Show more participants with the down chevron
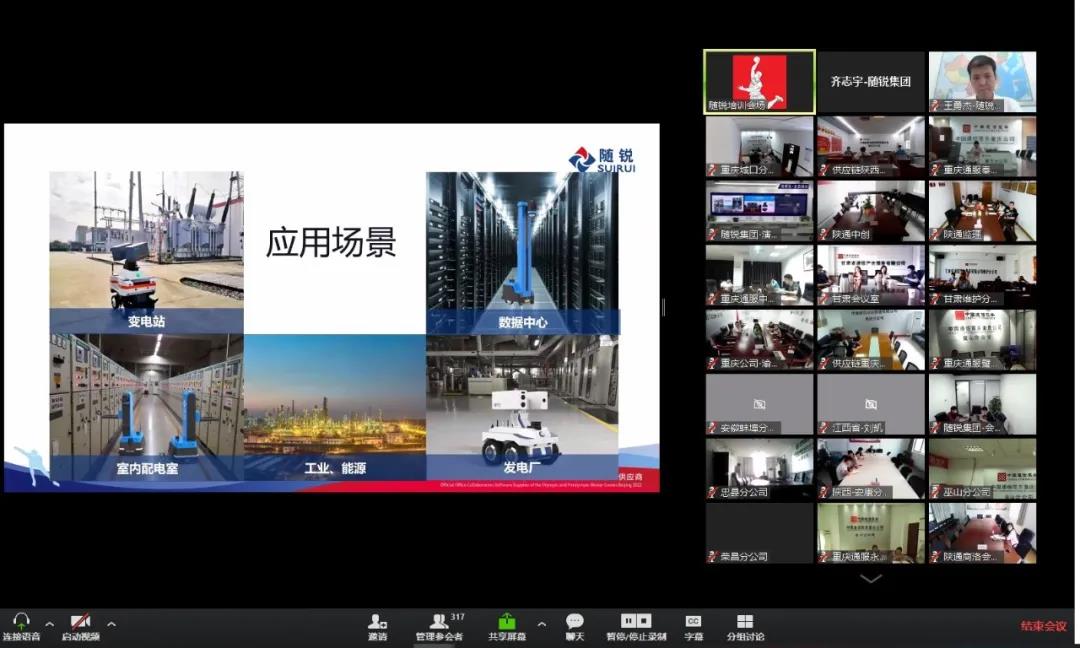1080x648 pixels. pos(871,578)
